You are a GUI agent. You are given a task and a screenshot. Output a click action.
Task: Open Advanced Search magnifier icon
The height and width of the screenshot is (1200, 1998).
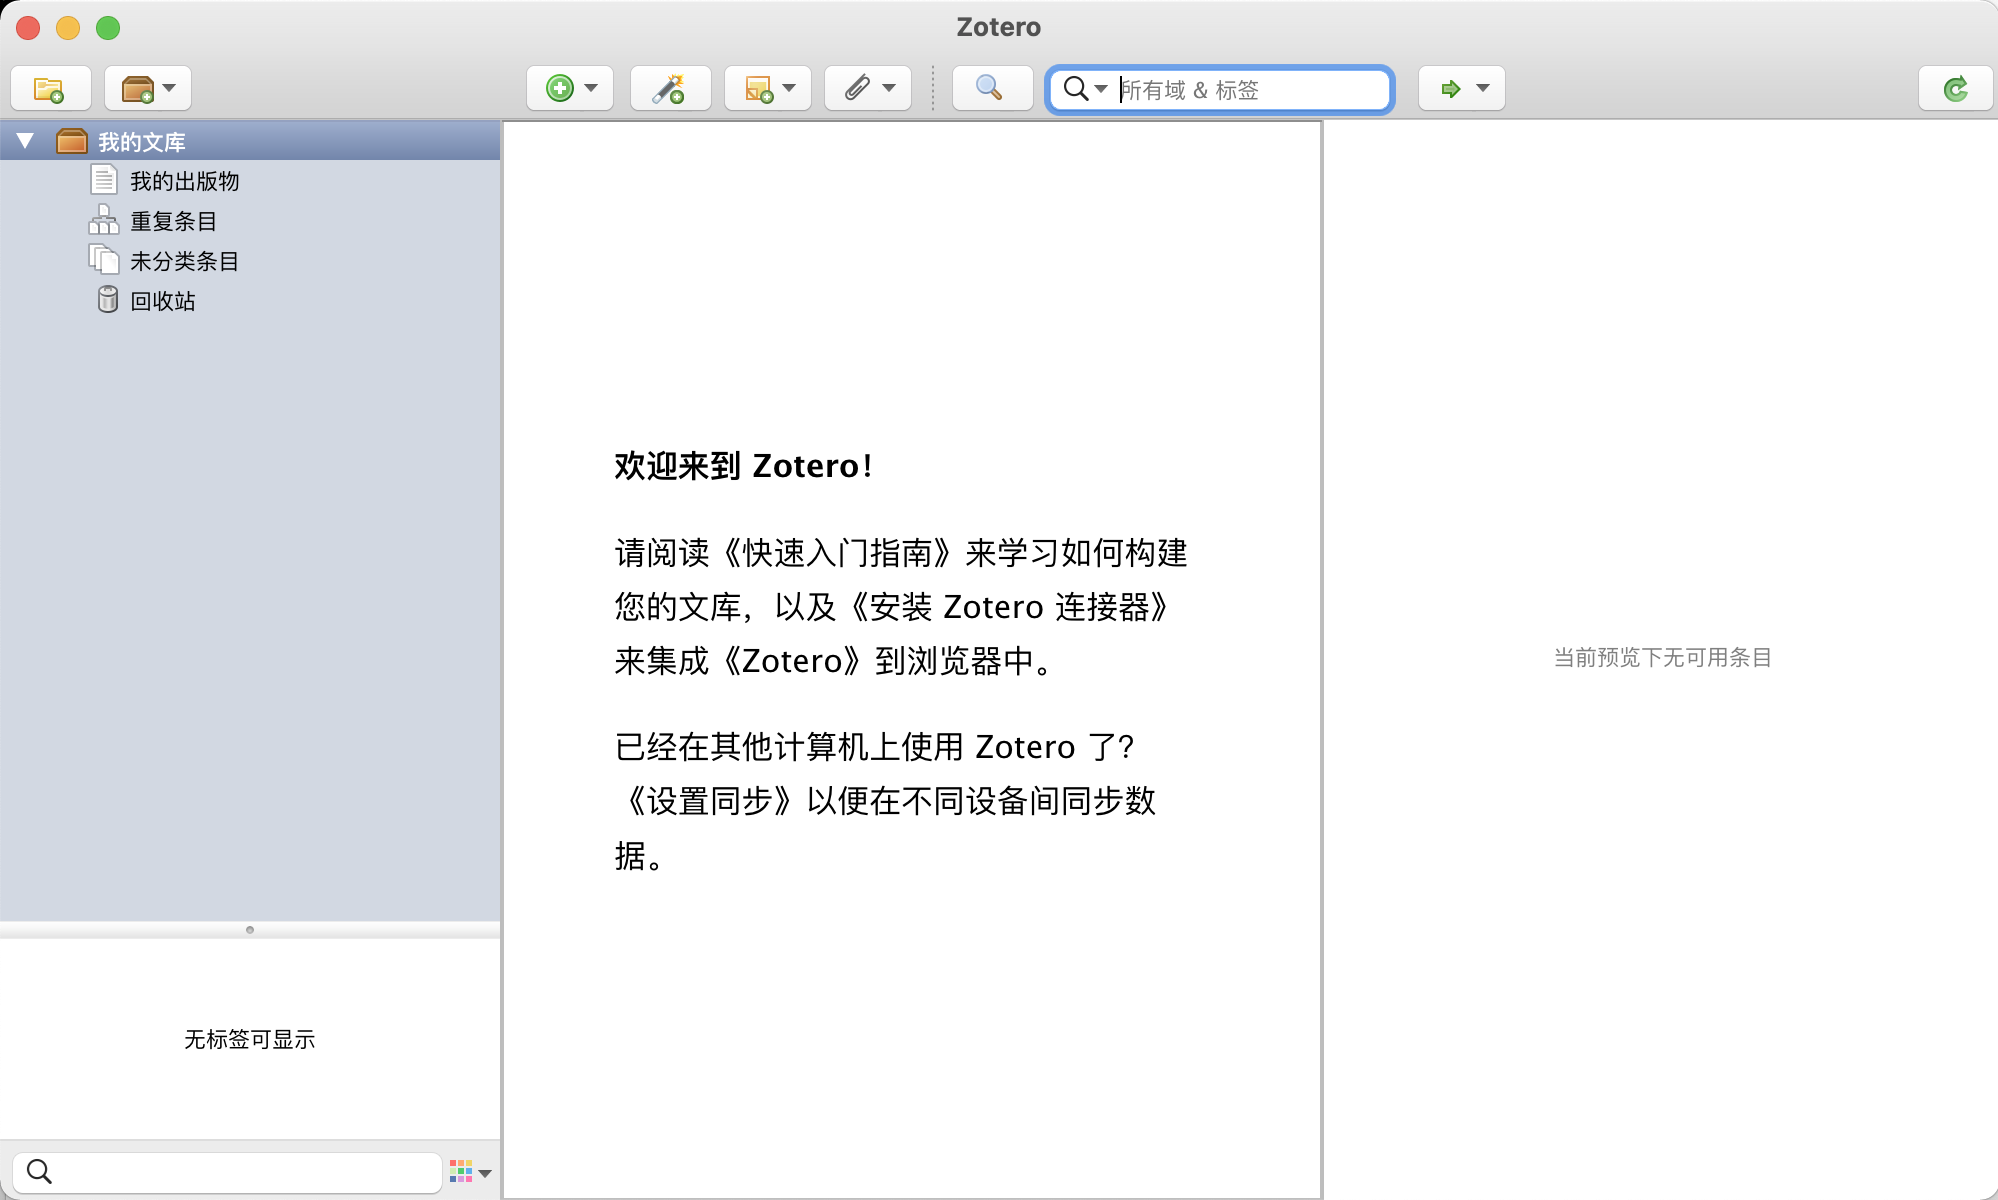click(989, 89)
